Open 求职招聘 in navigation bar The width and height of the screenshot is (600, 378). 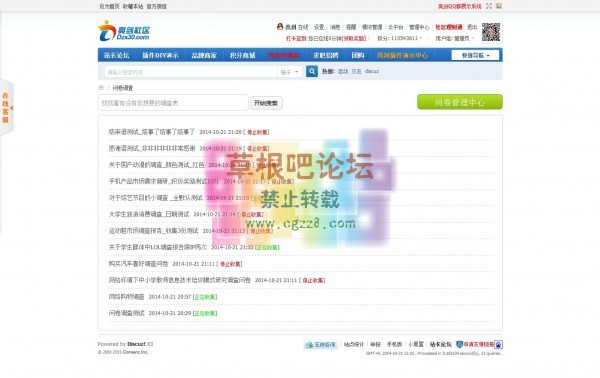(326, 55)
